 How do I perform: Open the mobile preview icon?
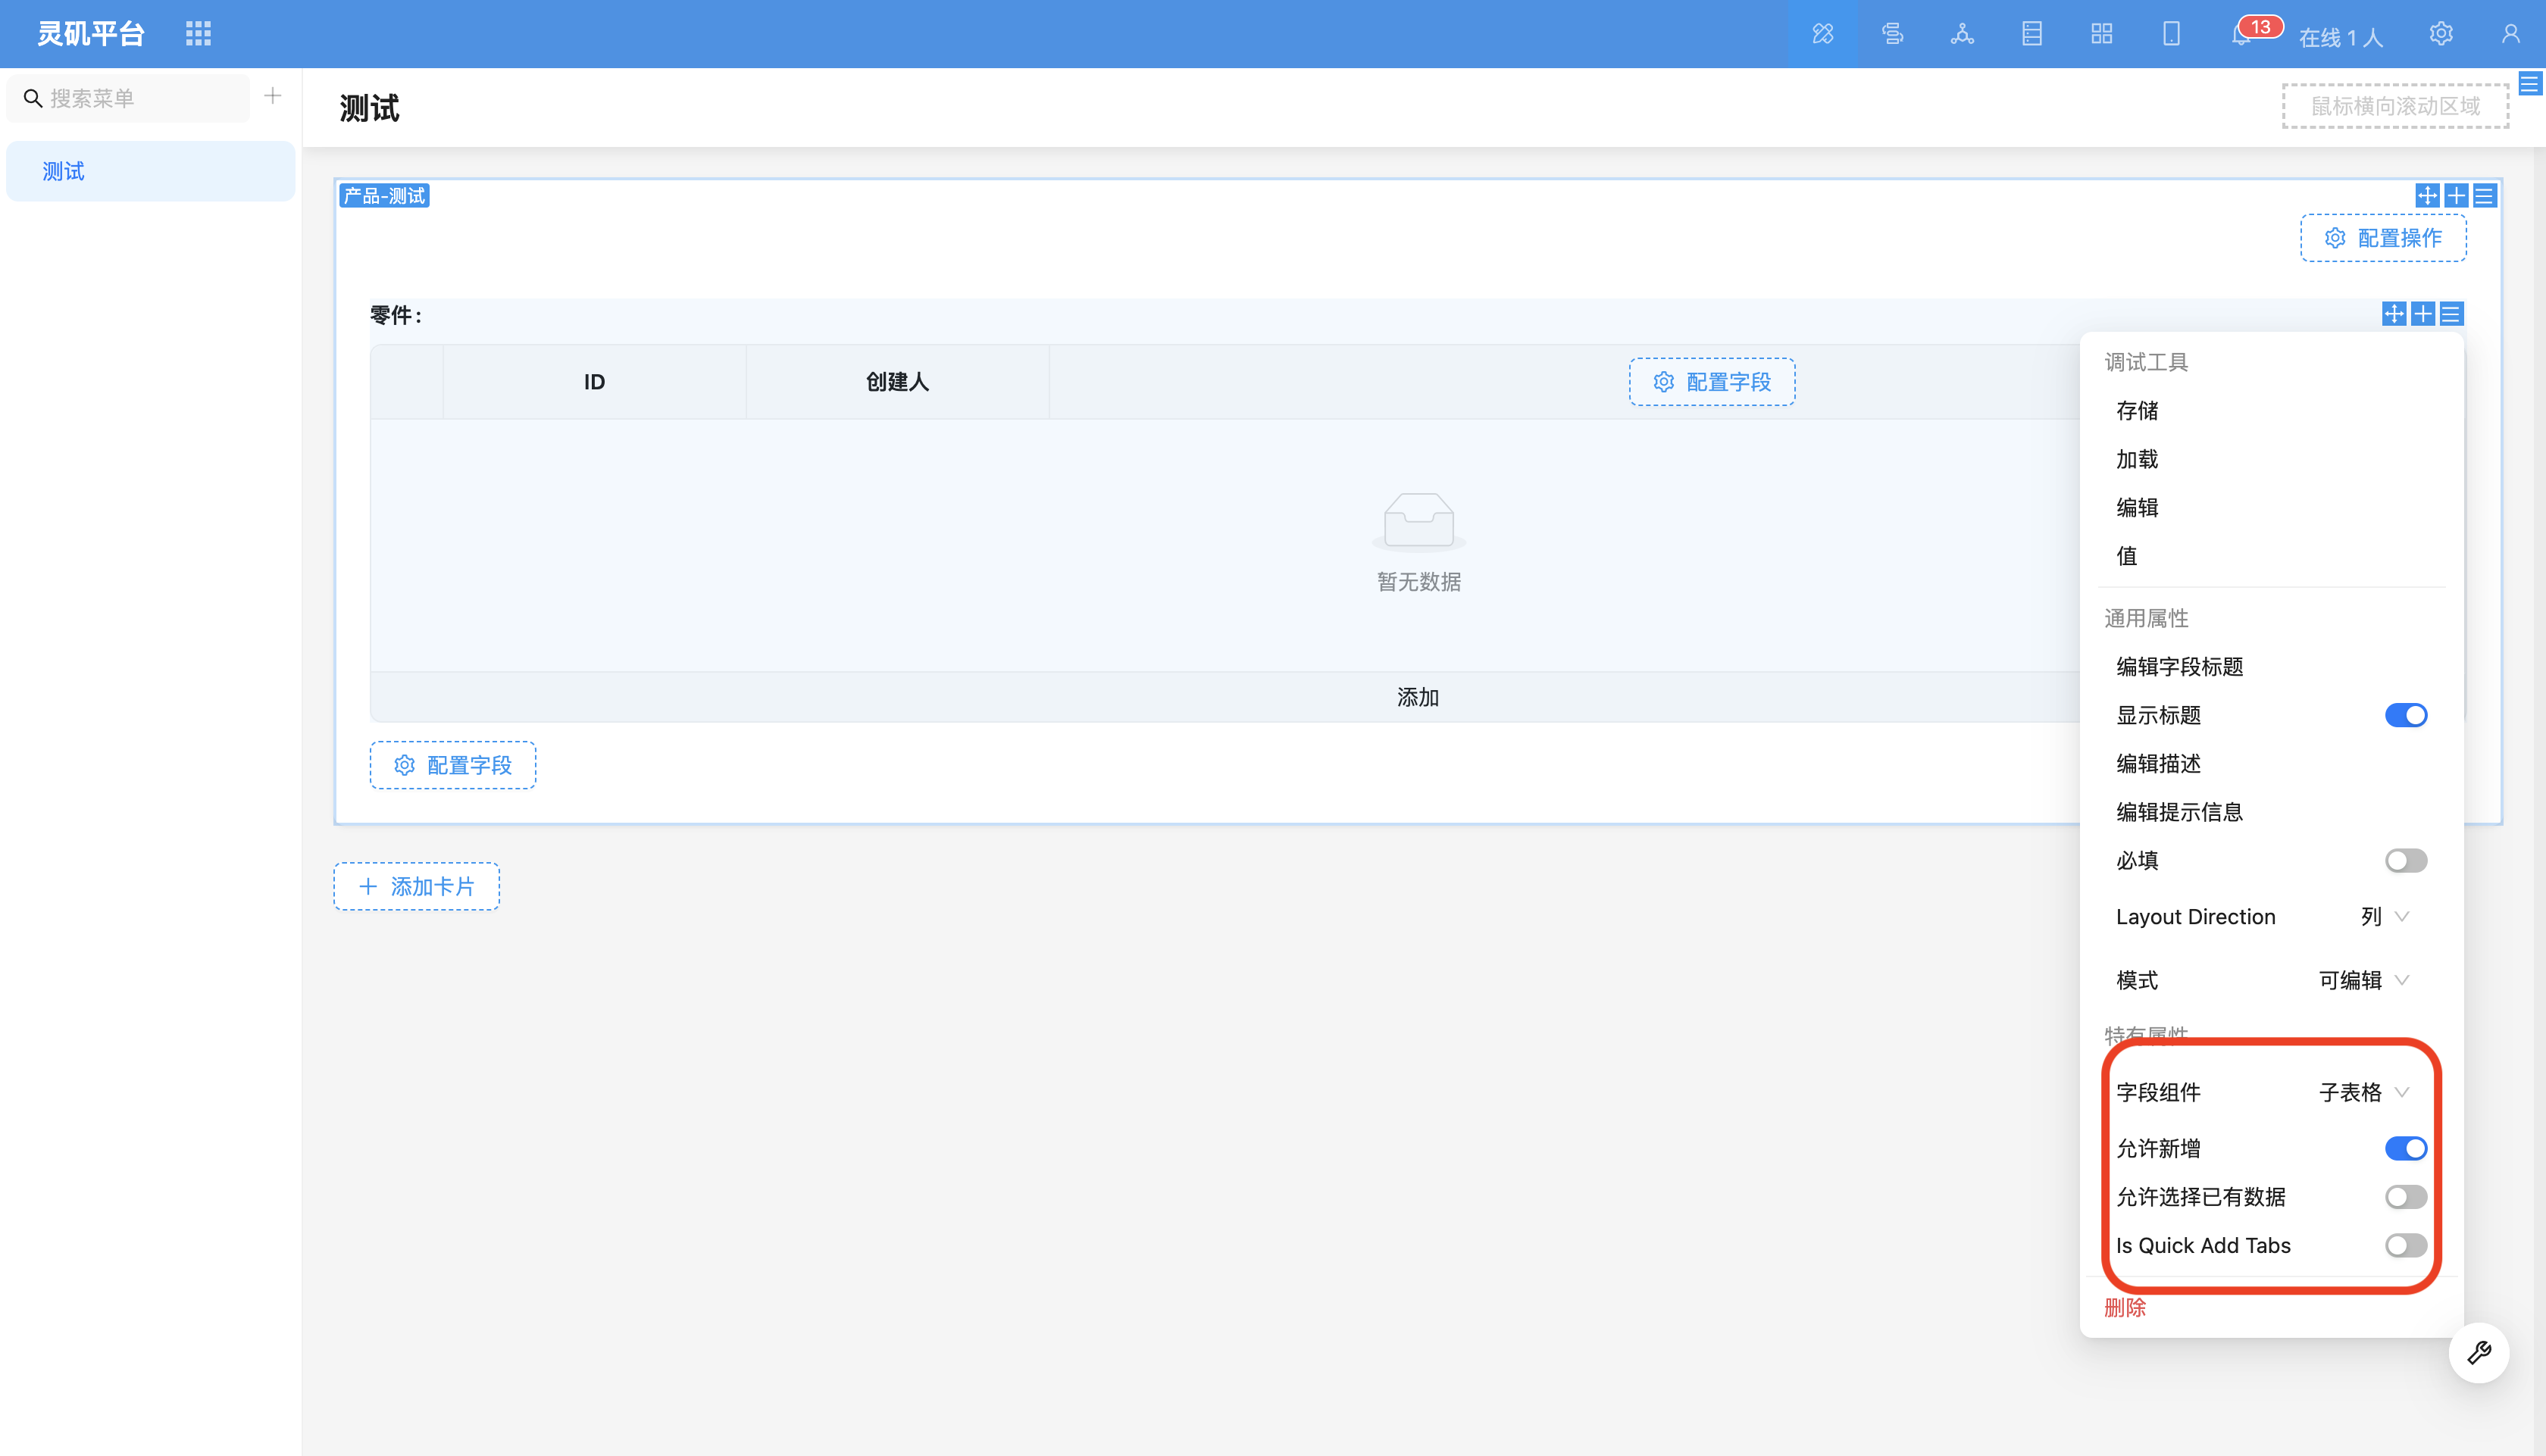coord(2171,34)
